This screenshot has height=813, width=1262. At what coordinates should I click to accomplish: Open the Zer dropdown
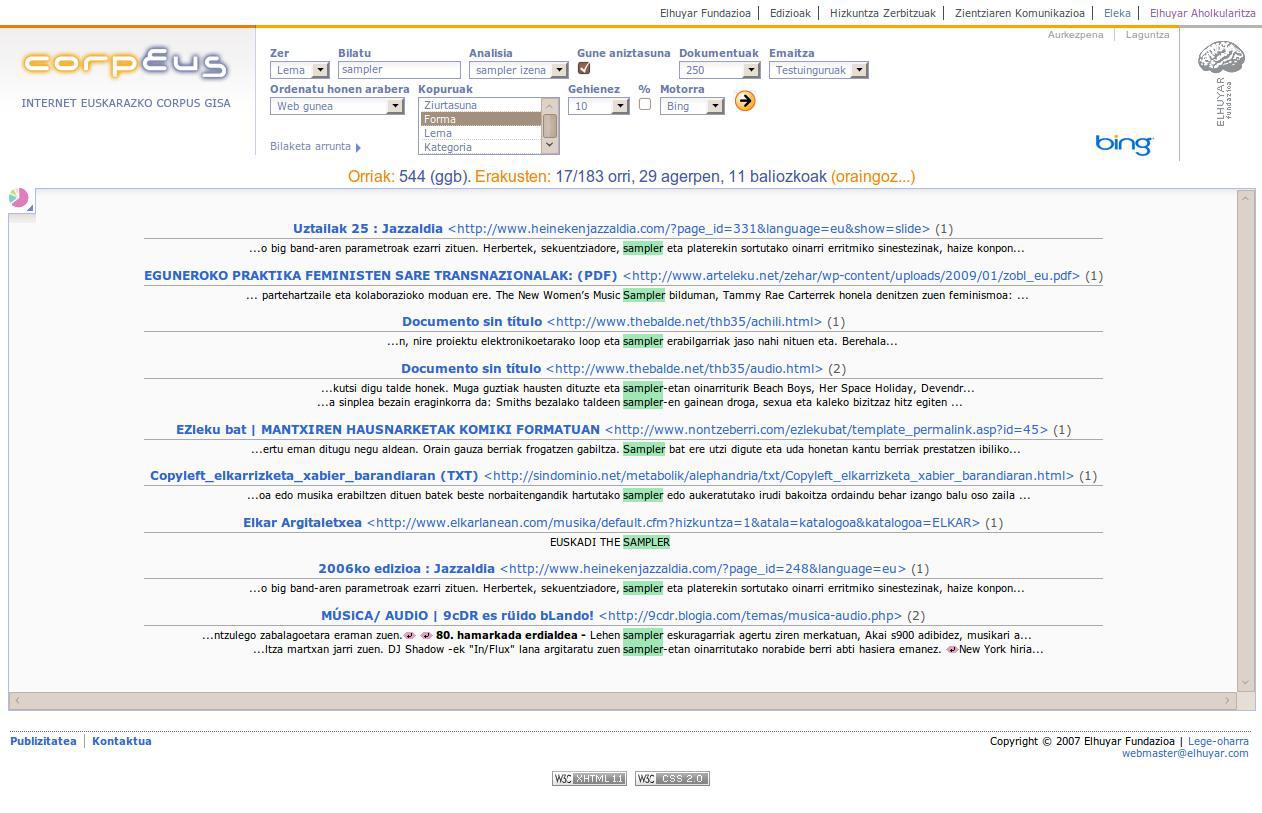(x=300, y=70)
